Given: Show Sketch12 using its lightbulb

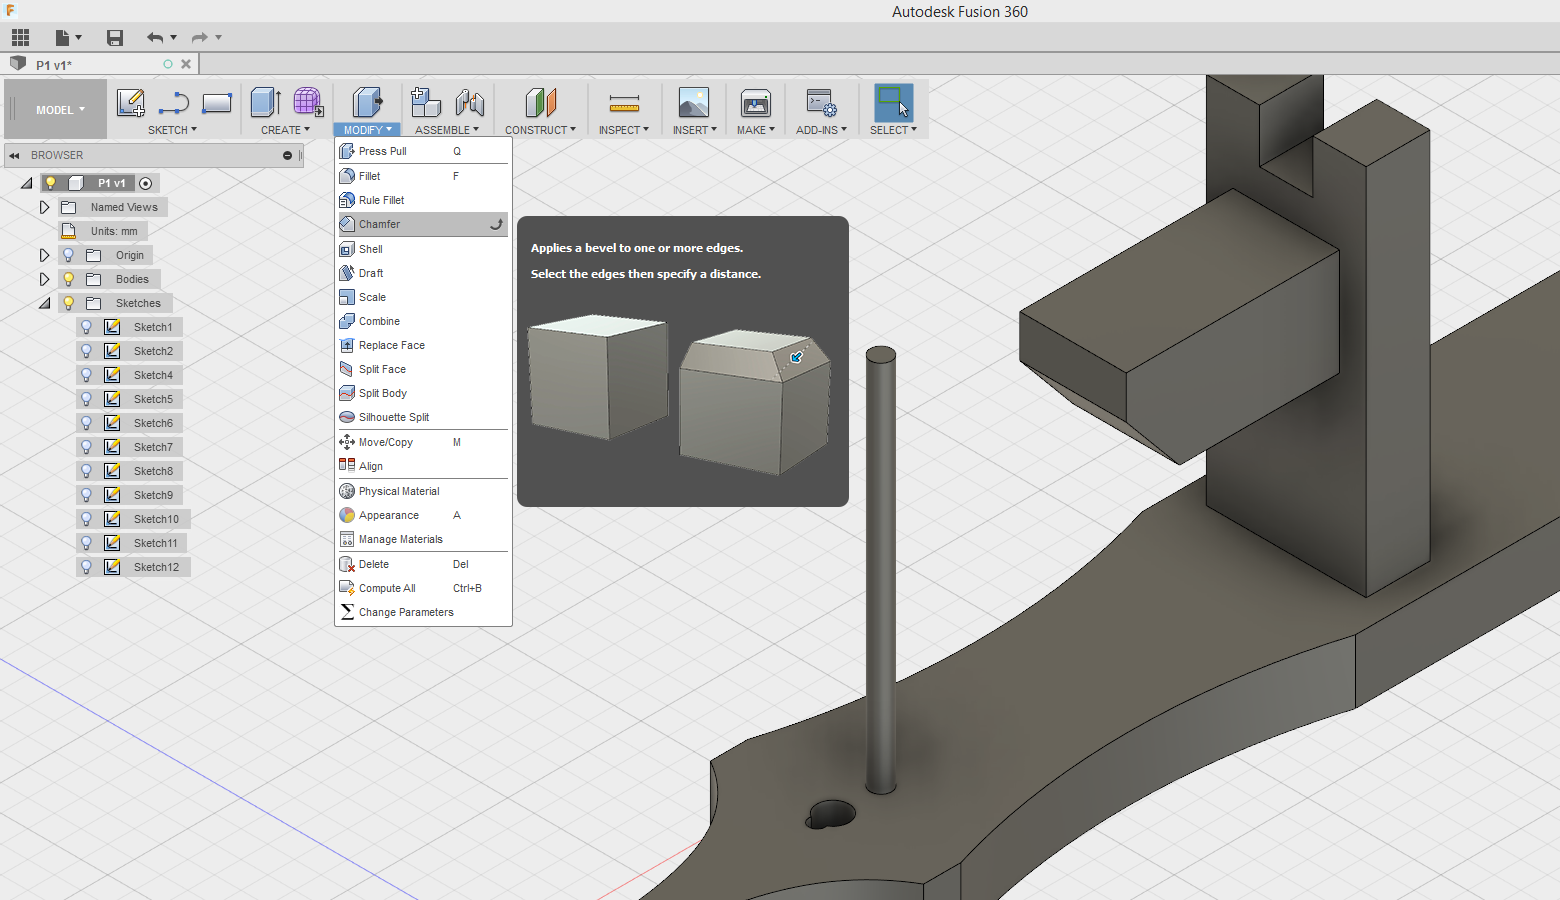Looking at the screenshot, I should [86, 567].
